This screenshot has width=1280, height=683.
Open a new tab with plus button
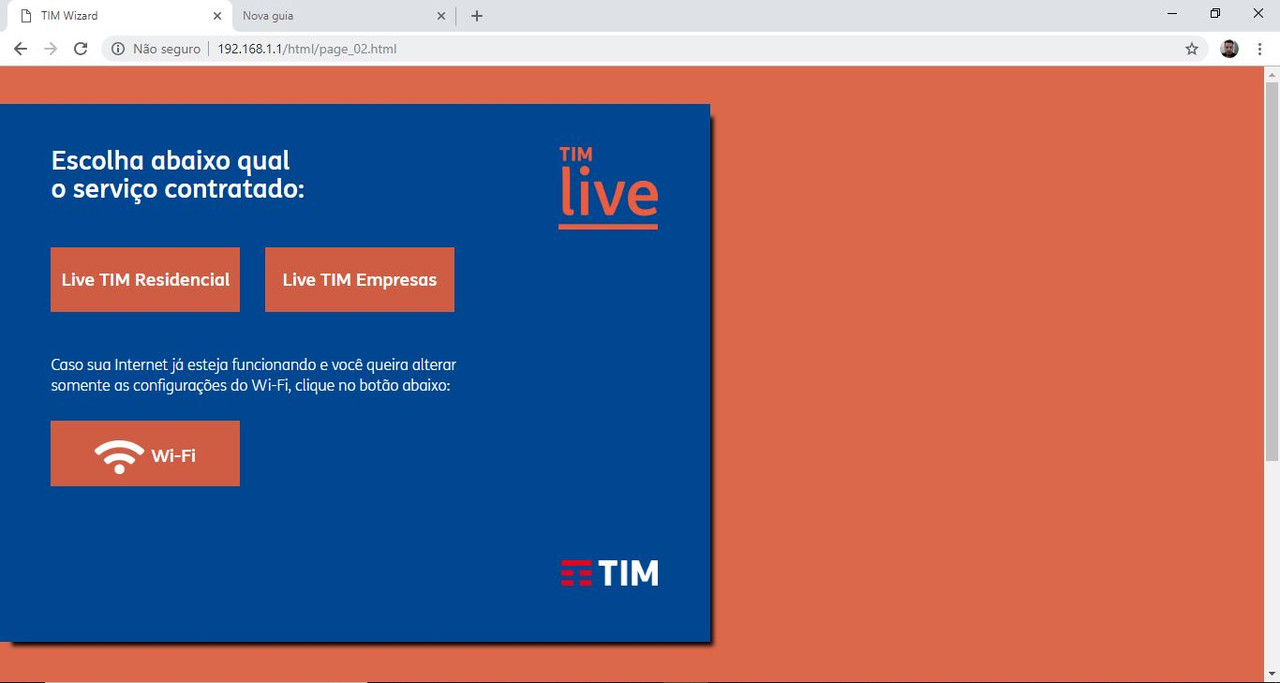point(477,16)
